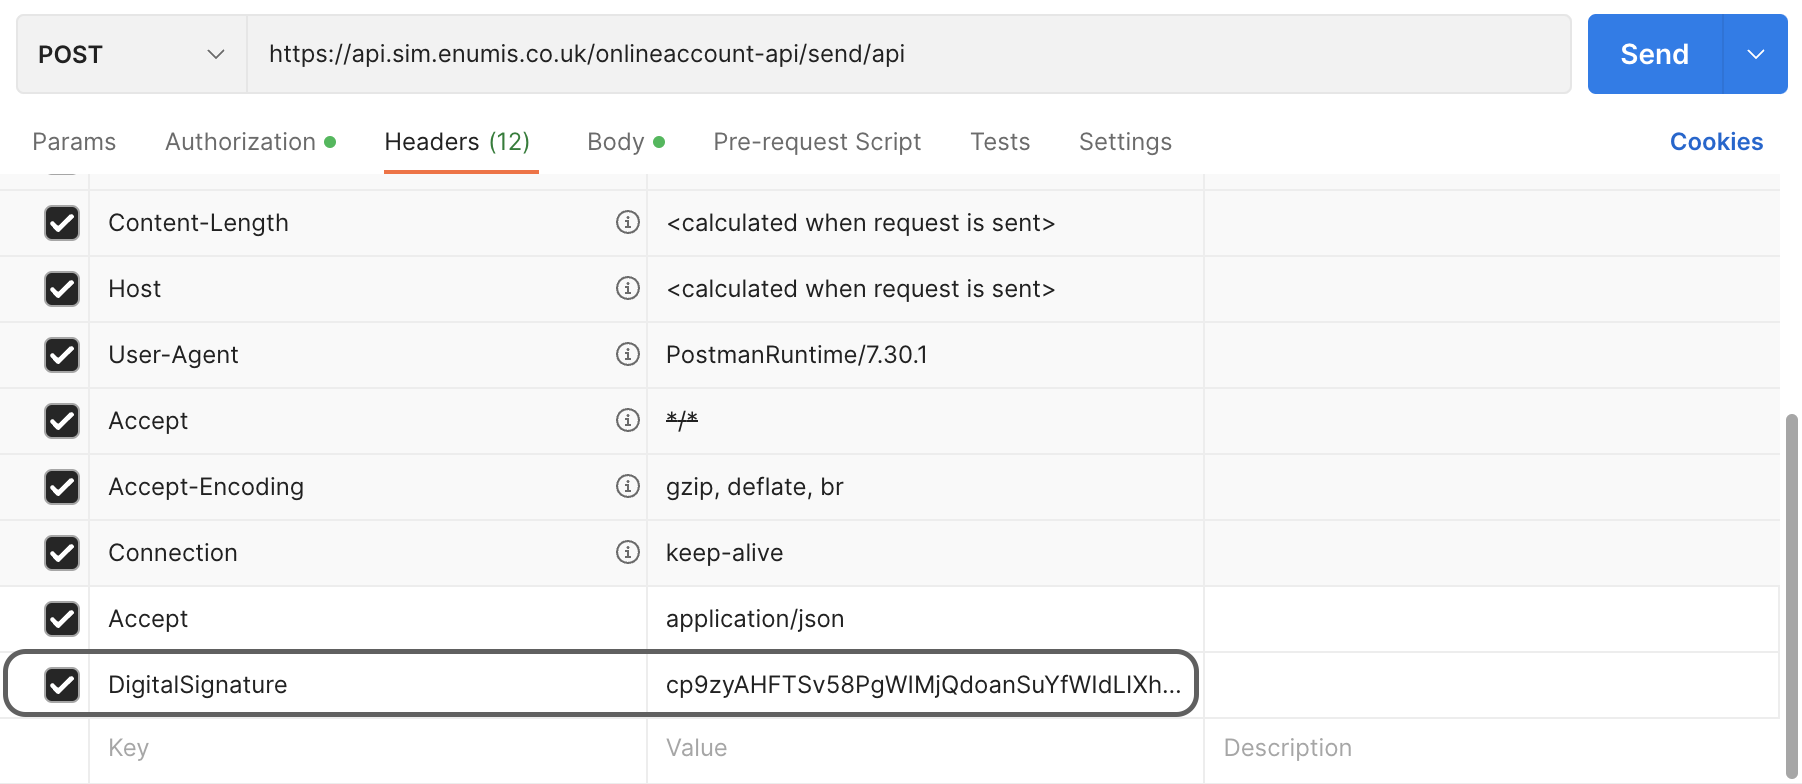Uncheck the User-Agent header checkbox
Screen dimensions: 1802x784
click(x=62, y=354)
